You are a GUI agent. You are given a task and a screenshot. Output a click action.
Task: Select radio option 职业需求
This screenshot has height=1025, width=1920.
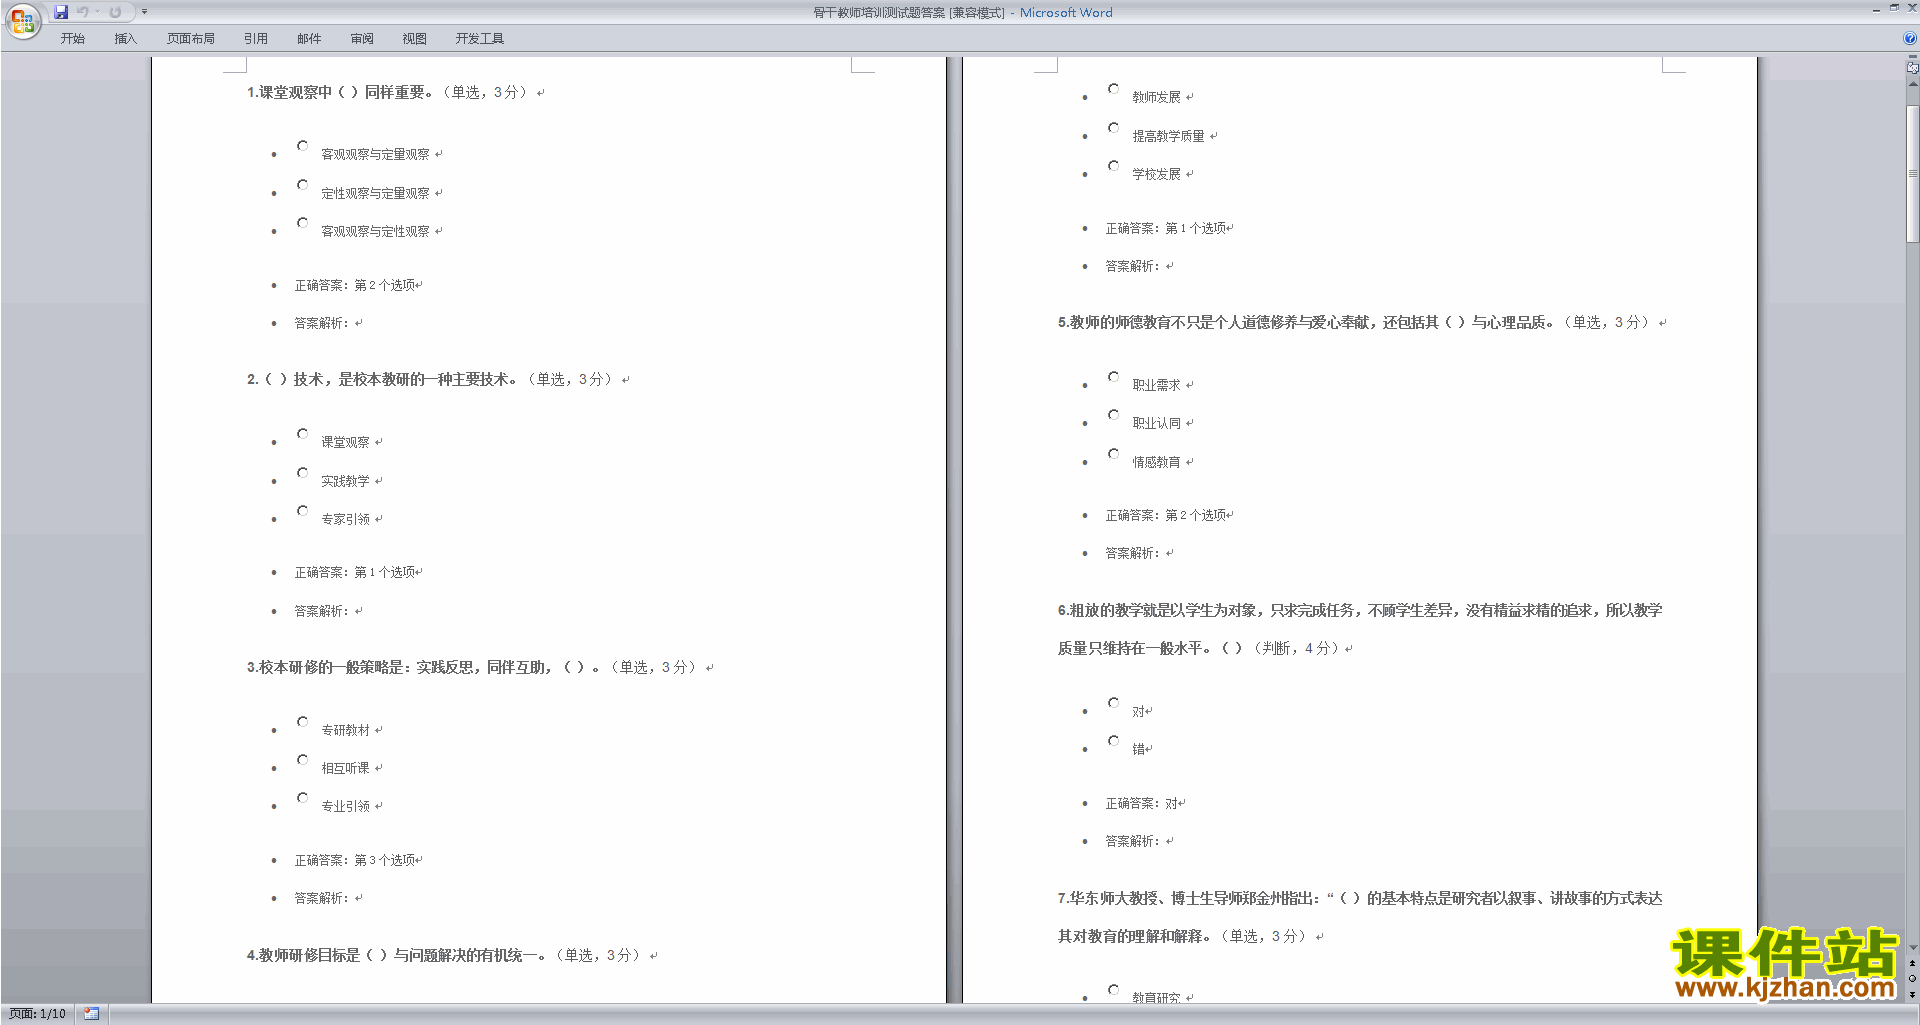[1113, 377]
